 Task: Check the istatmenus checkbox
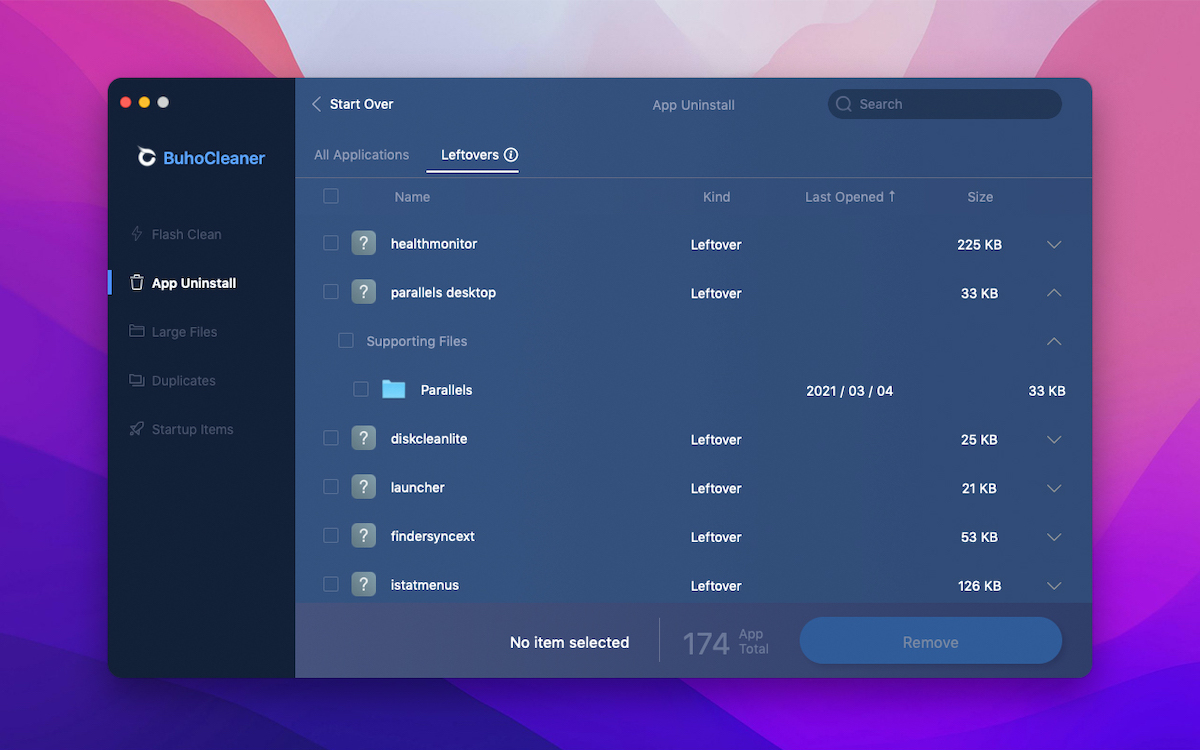click(331, 585)
